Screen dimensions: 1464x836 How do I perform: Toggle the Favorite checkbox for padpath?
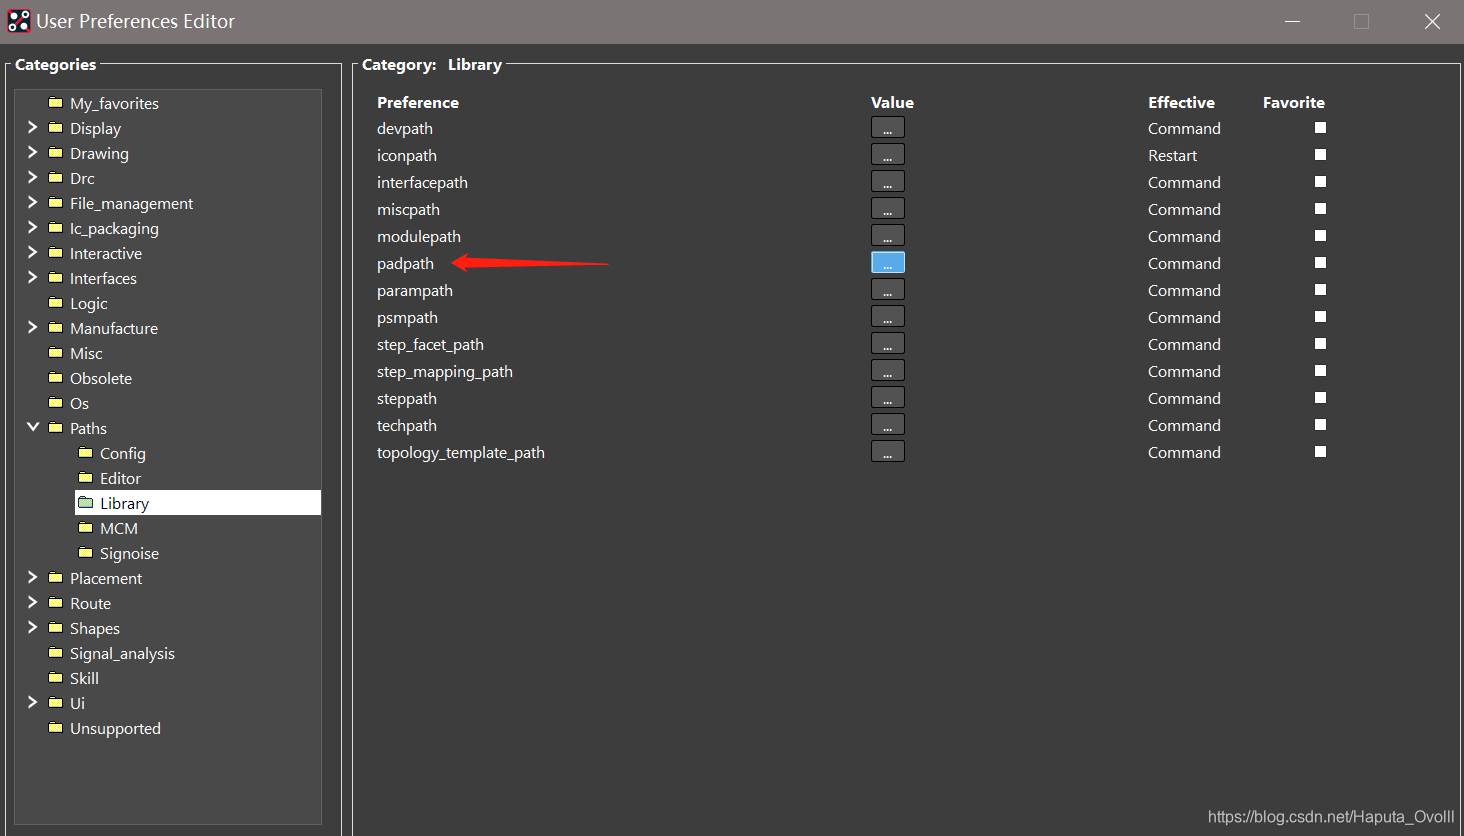[1320, 263]
